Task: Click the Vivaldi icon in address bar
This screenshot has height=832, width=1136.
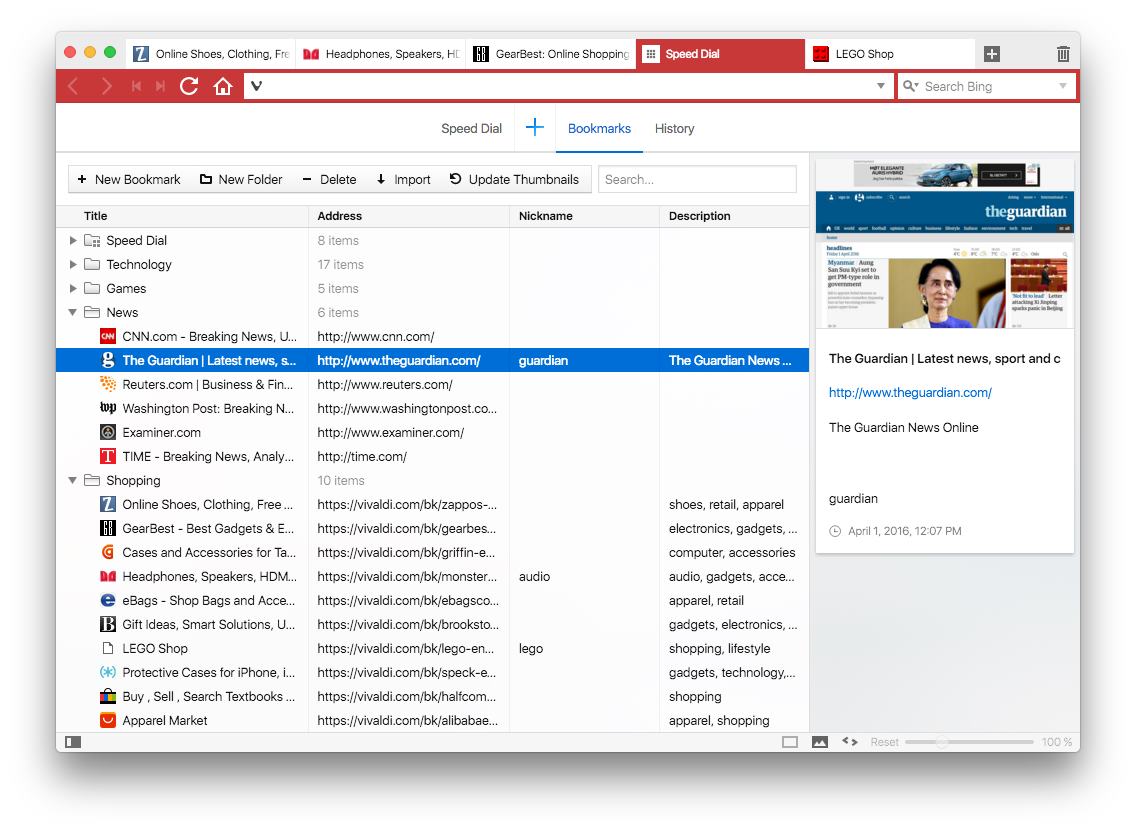Action: pyautogui.click(x=256, y=86)
